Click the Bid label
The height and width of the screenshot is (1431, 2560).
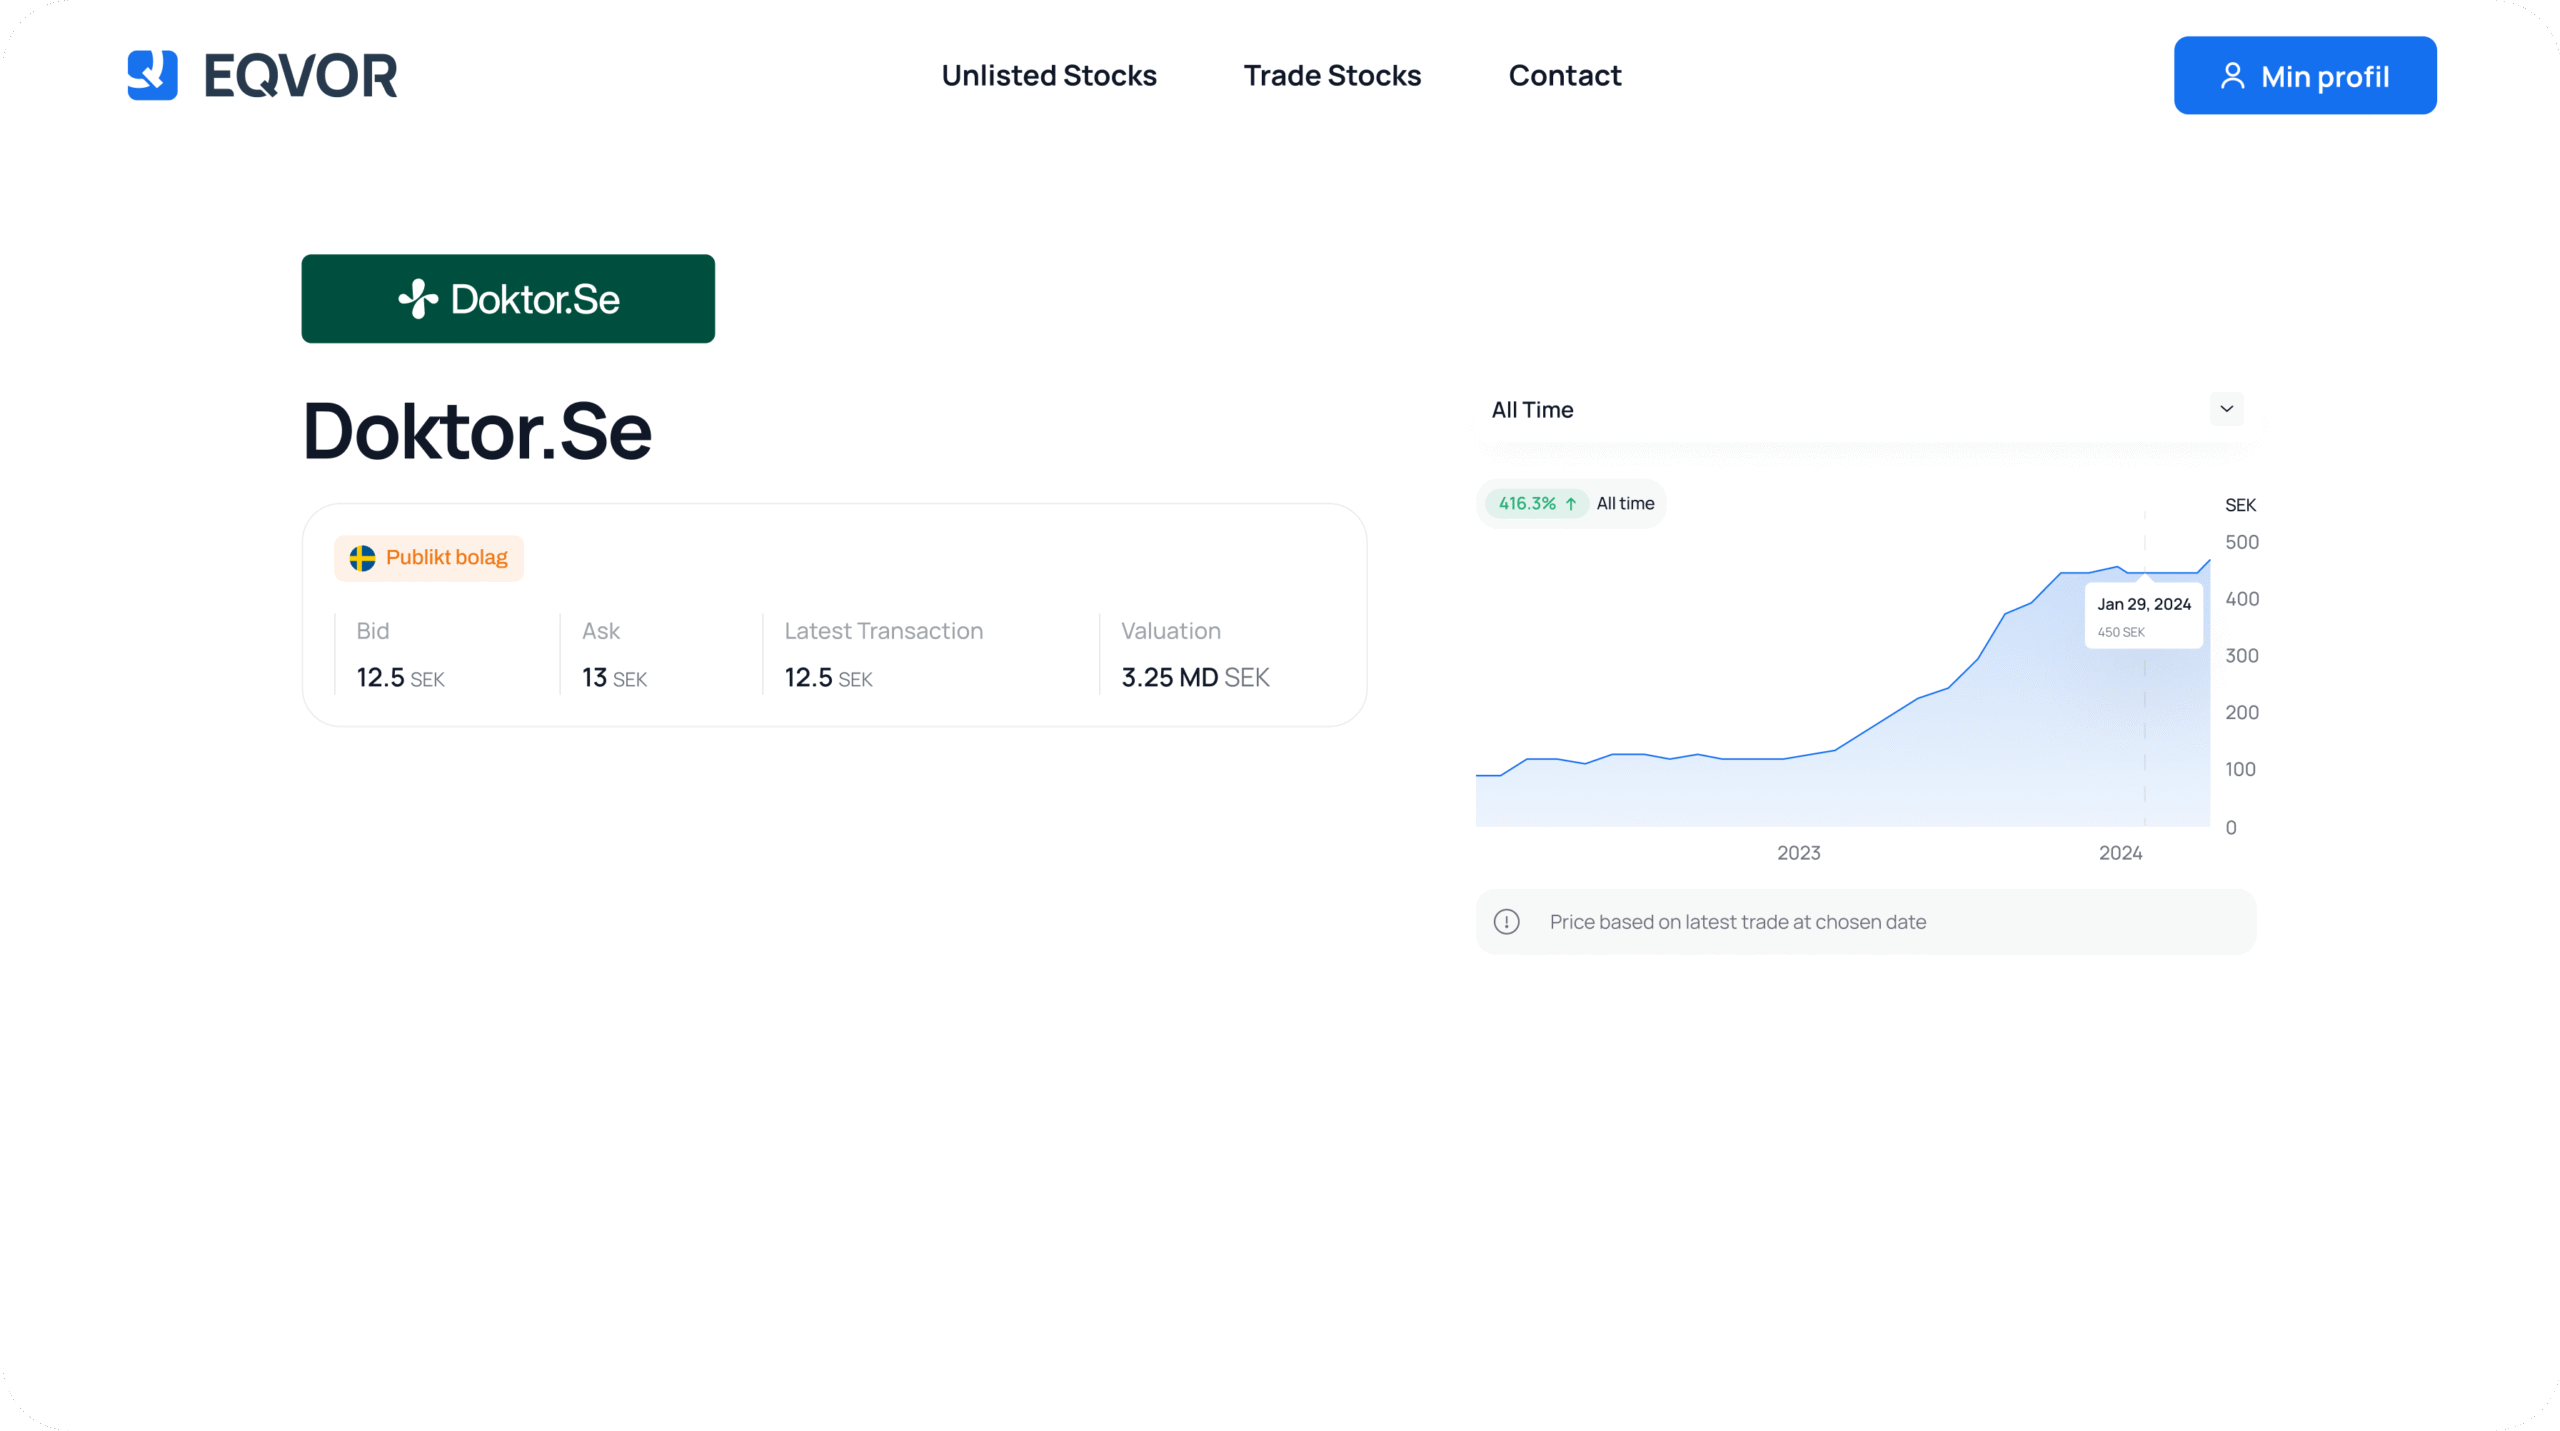pyautogui.click(x=373, y=631)
